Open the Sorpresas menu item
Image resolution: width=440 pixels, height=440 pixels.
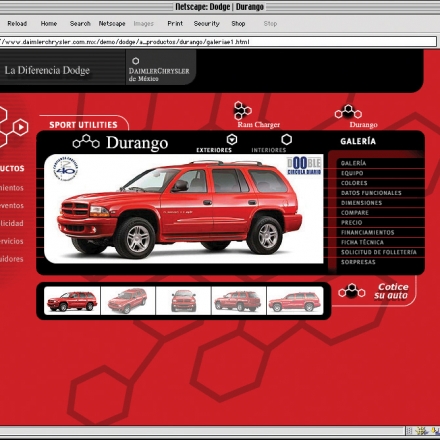358,262
